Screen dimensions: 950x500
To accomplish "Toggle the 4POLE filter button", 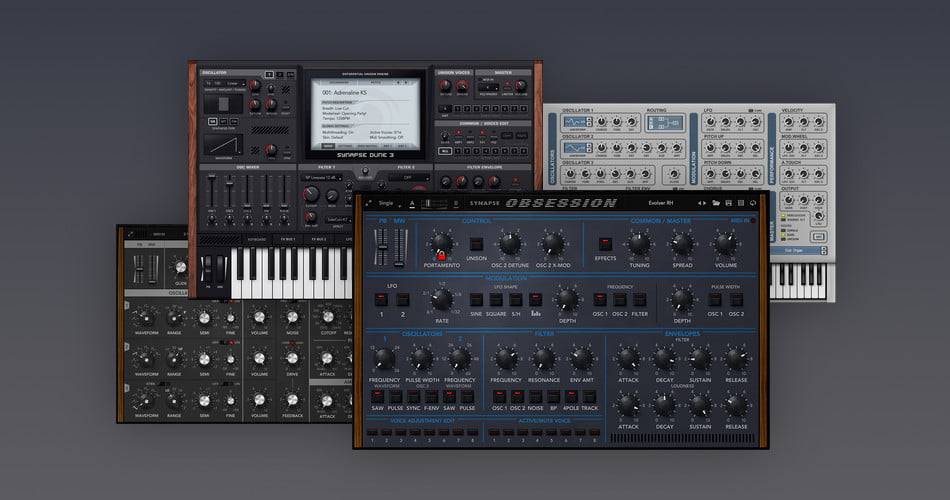I will click(x=571, y=396).
